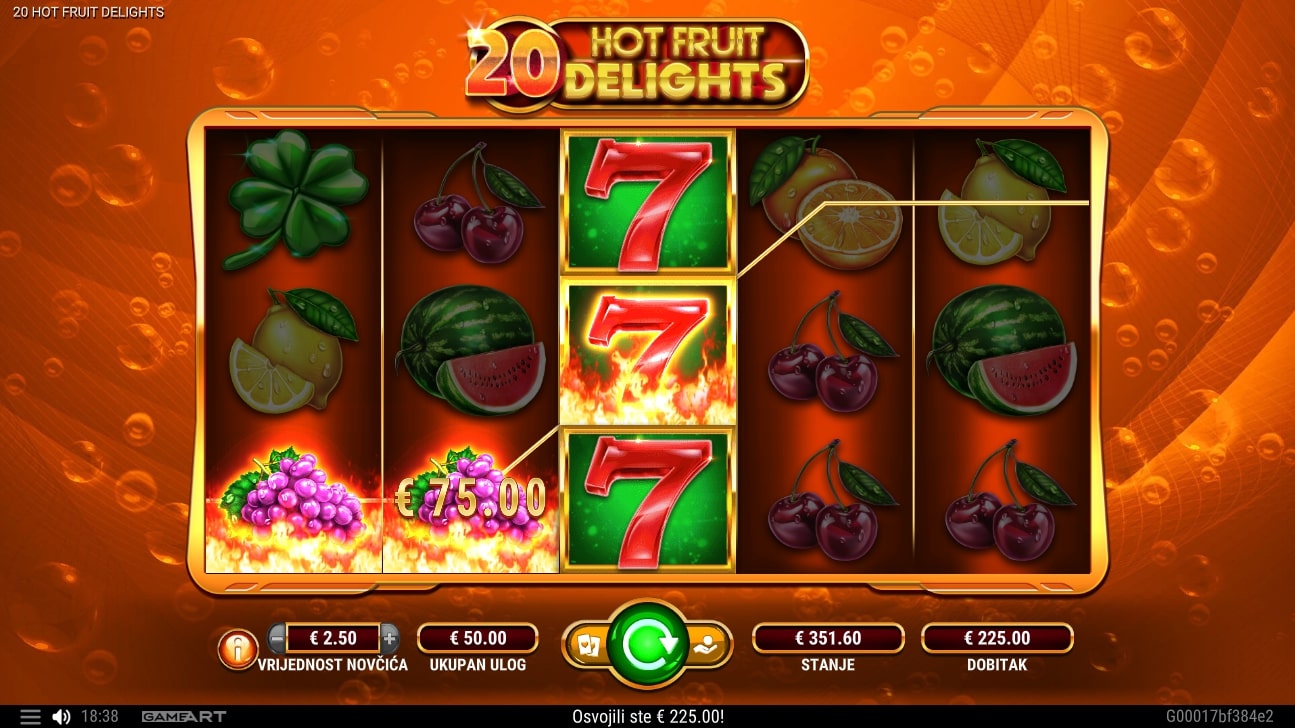Image resolution: width=1295 pixels, height=728 pixels.
Task: Click the coin value field showing € 2.50
Action: point(333,638)
